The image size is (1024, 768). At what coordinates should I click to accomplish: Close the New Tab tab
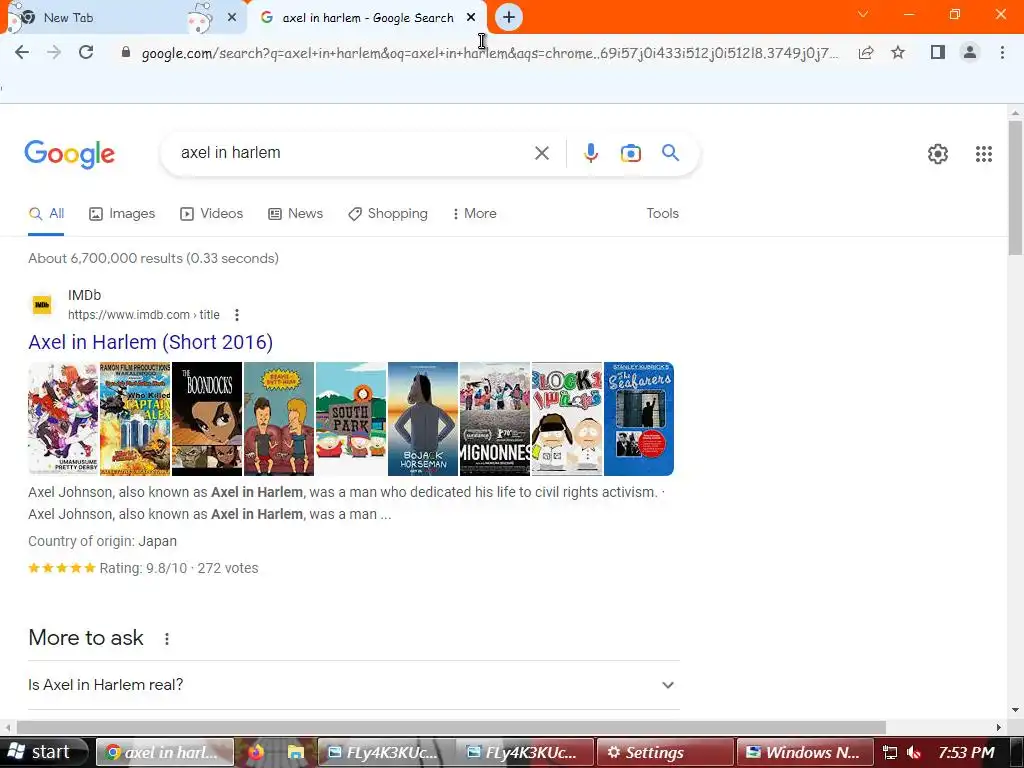(x=232, y=18)
